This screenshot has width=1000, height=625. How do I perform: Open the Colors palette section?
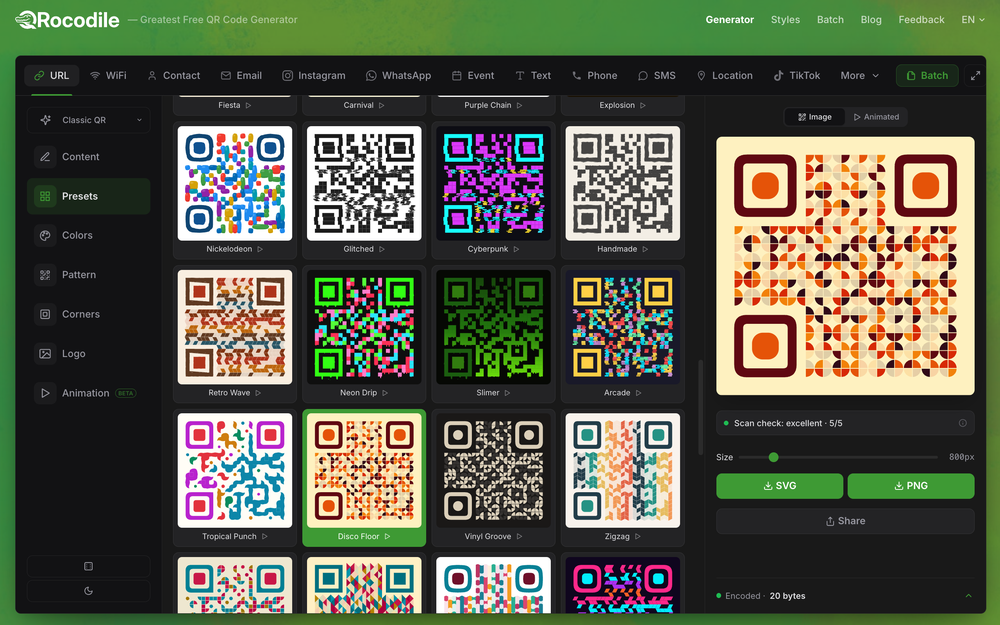(89, 235)
